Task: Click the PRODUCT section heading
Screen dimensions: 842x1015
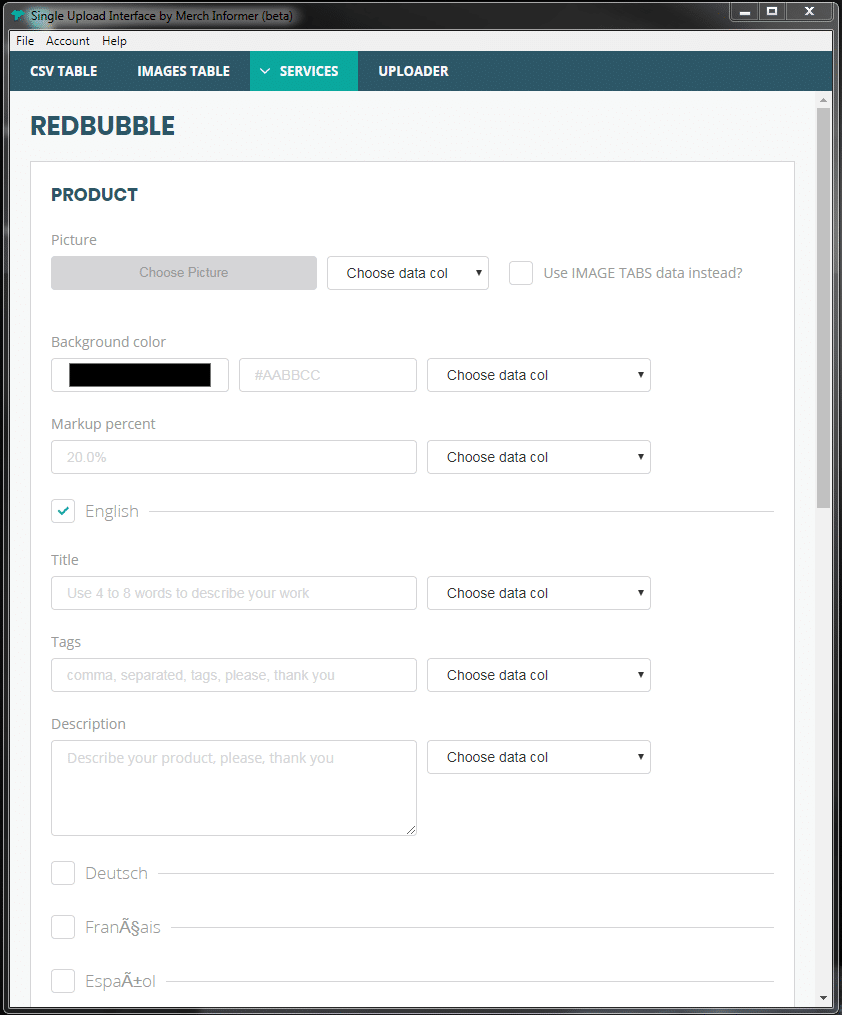Action: [94, 195]
